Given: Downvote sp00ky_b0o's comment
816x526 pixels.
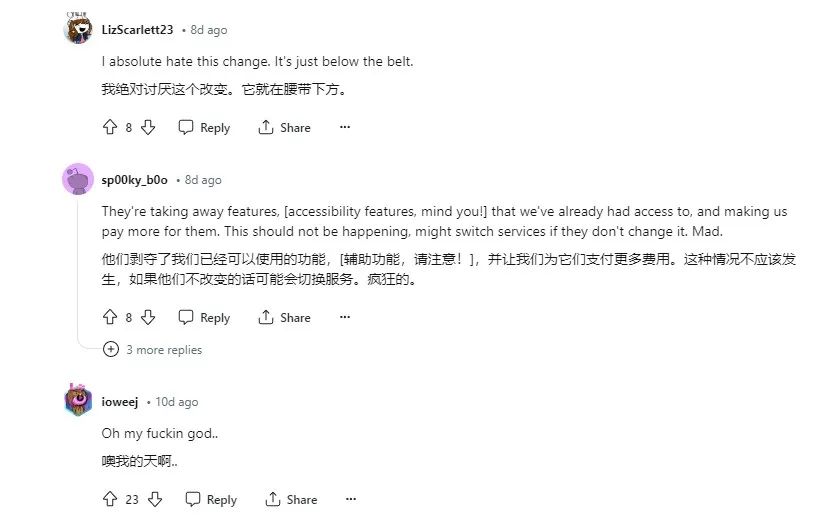Looking at the screenshot, I should coord(147,317).
